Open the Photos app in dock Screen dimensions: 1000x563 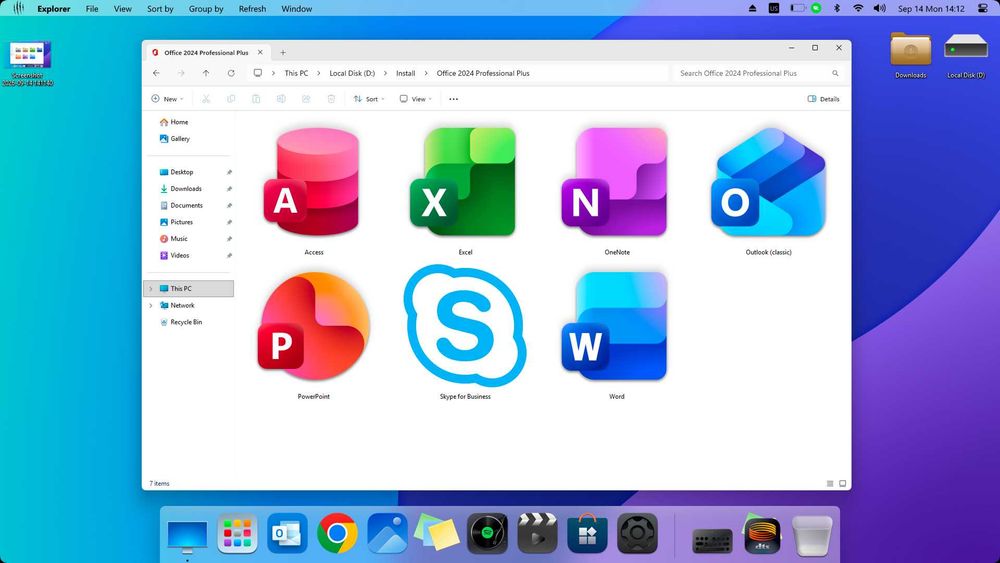[387, 533]
